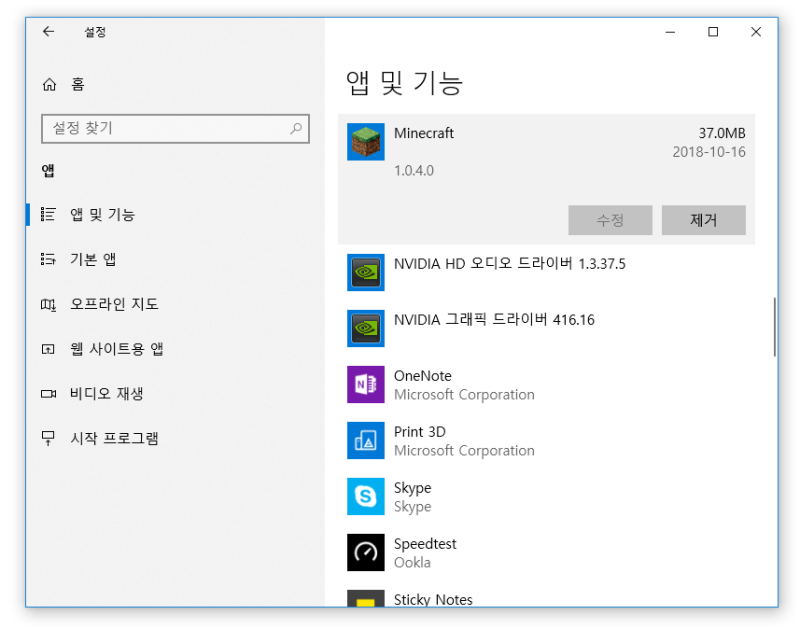
Task: Click the Print 3D app icon
Action: (366, 441)
